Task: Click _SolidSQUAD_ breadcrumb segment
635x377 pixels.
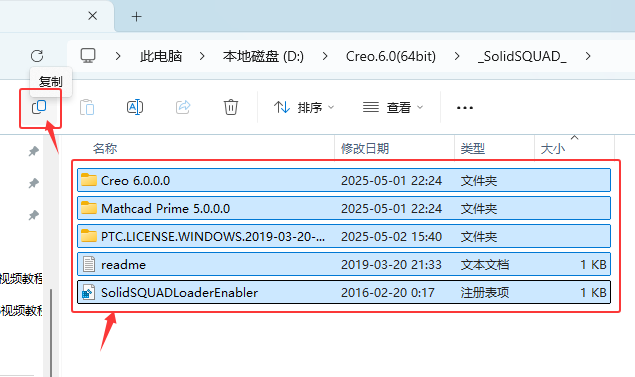Action: tap(522, 56)
